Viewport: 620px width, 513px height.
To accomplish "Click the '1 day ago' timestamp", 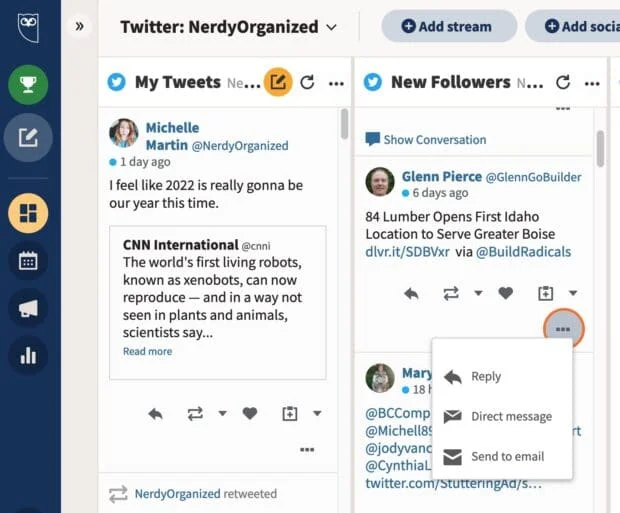I will pyautogui.click(x=145, y=162).
